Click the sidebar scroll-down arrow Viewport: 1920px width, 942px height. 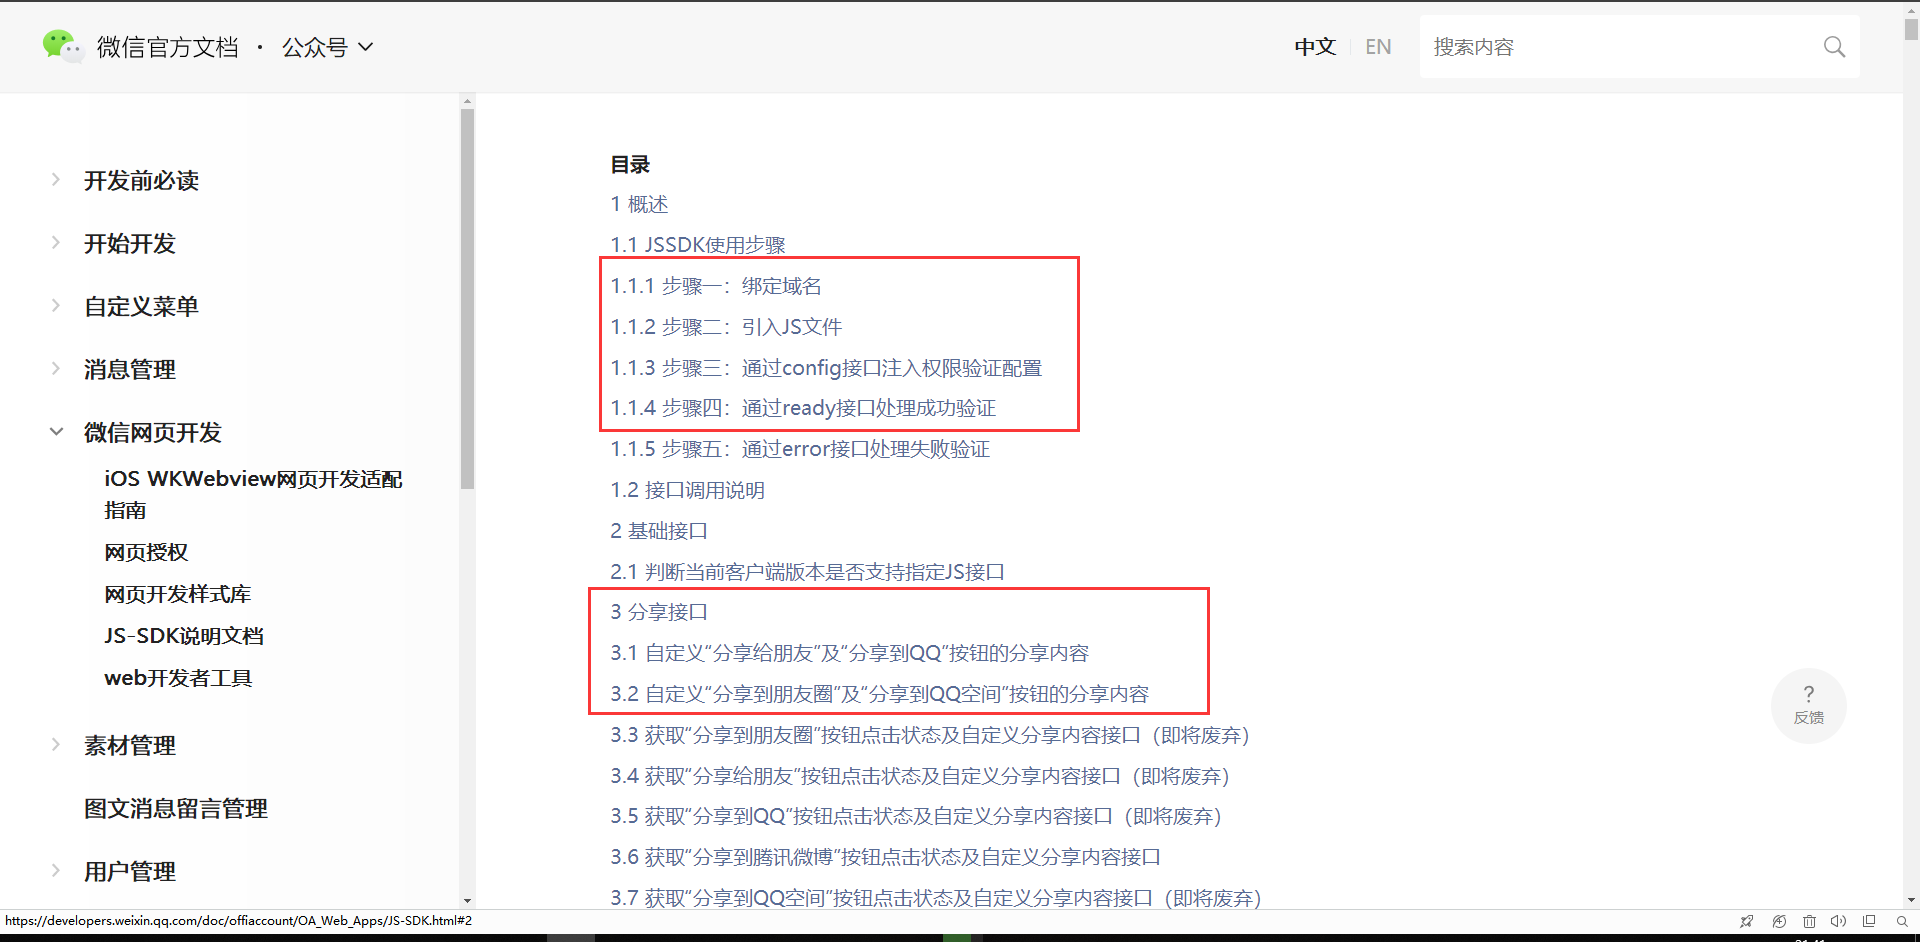(x=467, y=901)
